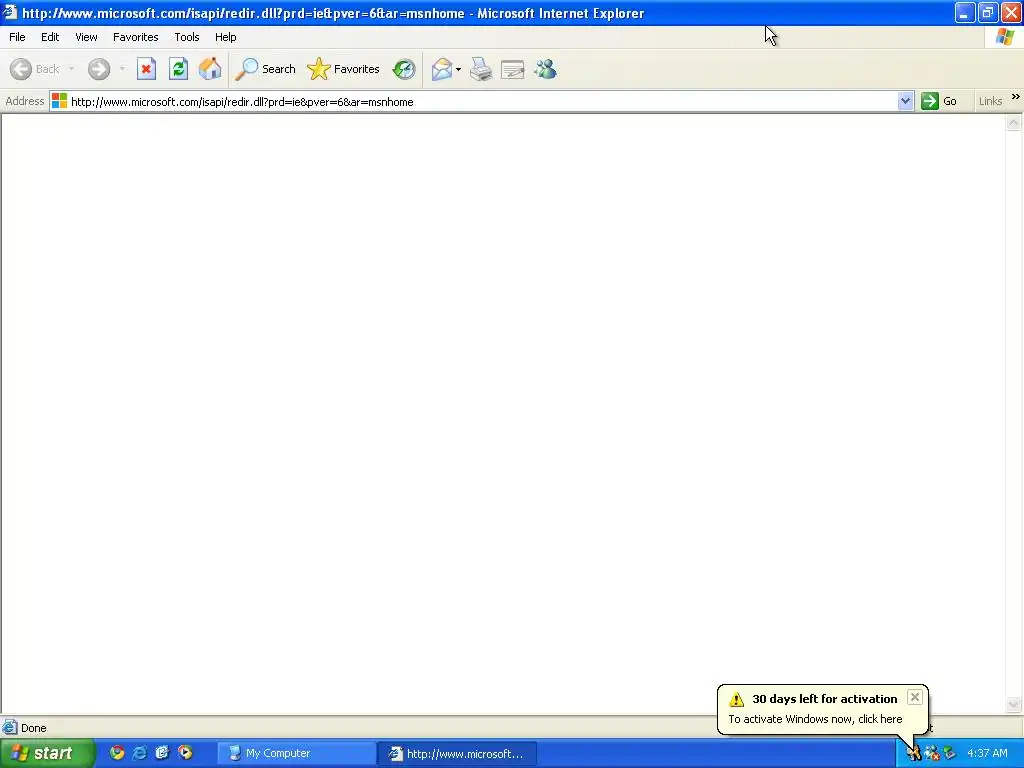This screenshot has height=768, width=1024.
Task: Click the Windows activation keys tray icon
Action: [914, 754]
